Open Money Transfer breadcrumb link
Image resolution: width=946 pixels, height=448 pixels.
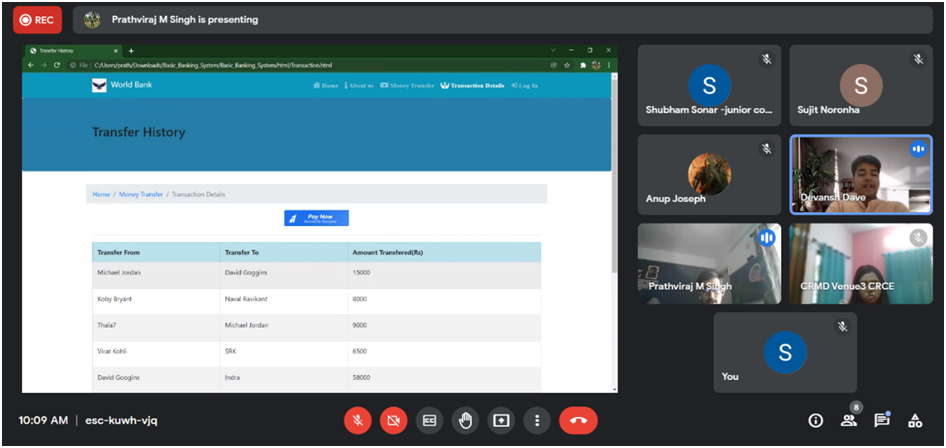coord(141,194)
